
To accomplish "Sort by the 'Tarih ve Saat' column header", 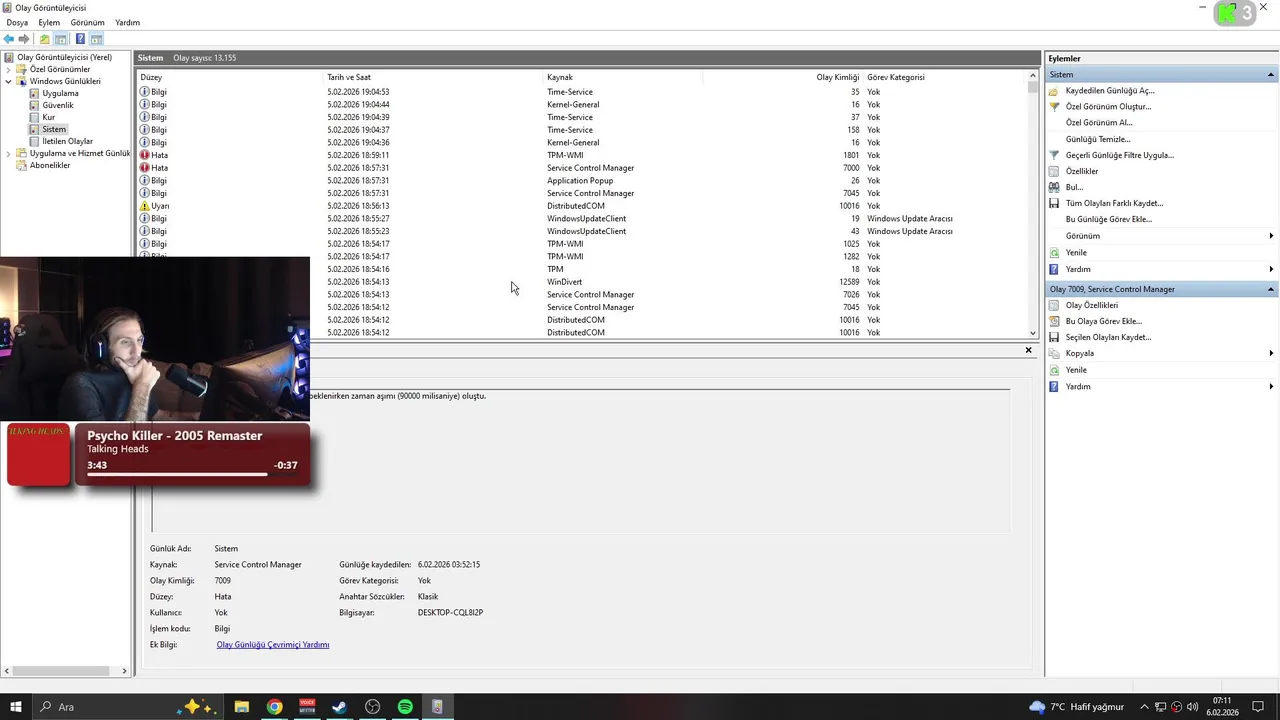I will click(x=433, y=77).
